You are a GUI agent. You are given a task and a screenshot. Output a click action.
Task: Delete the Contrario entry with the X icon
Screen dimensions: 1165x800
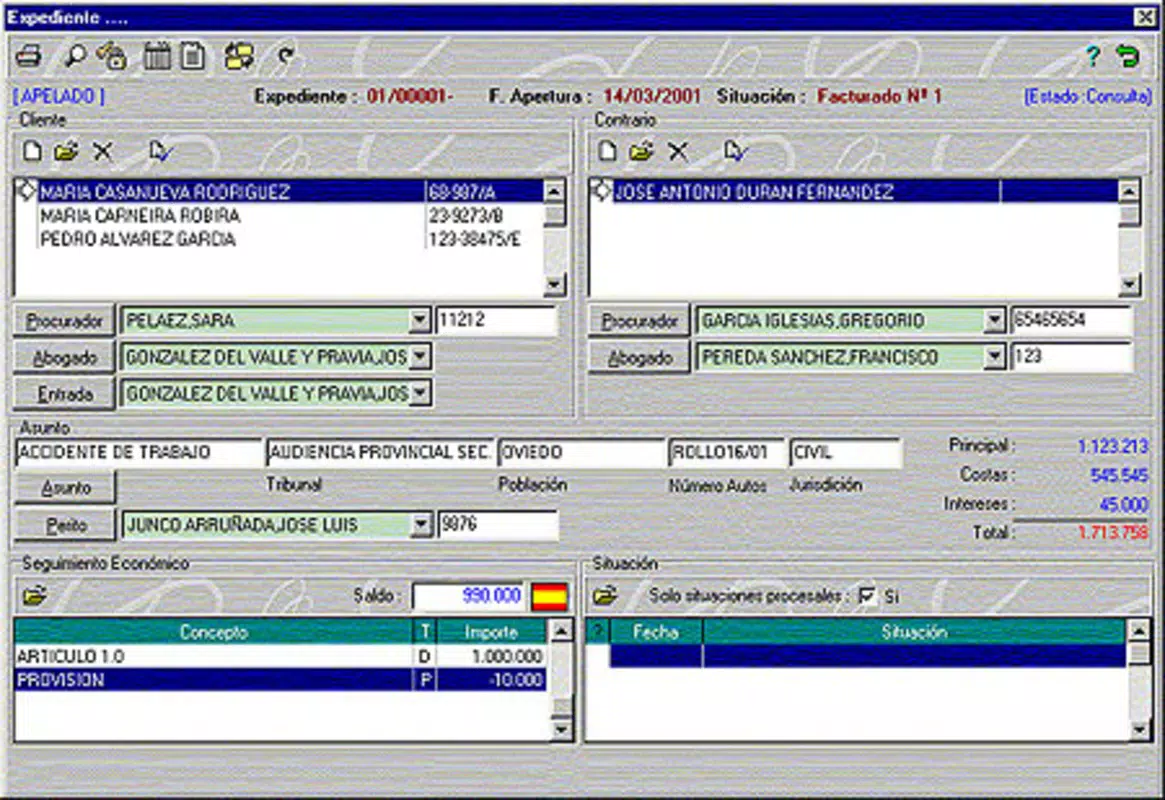[x=678, y=152]
